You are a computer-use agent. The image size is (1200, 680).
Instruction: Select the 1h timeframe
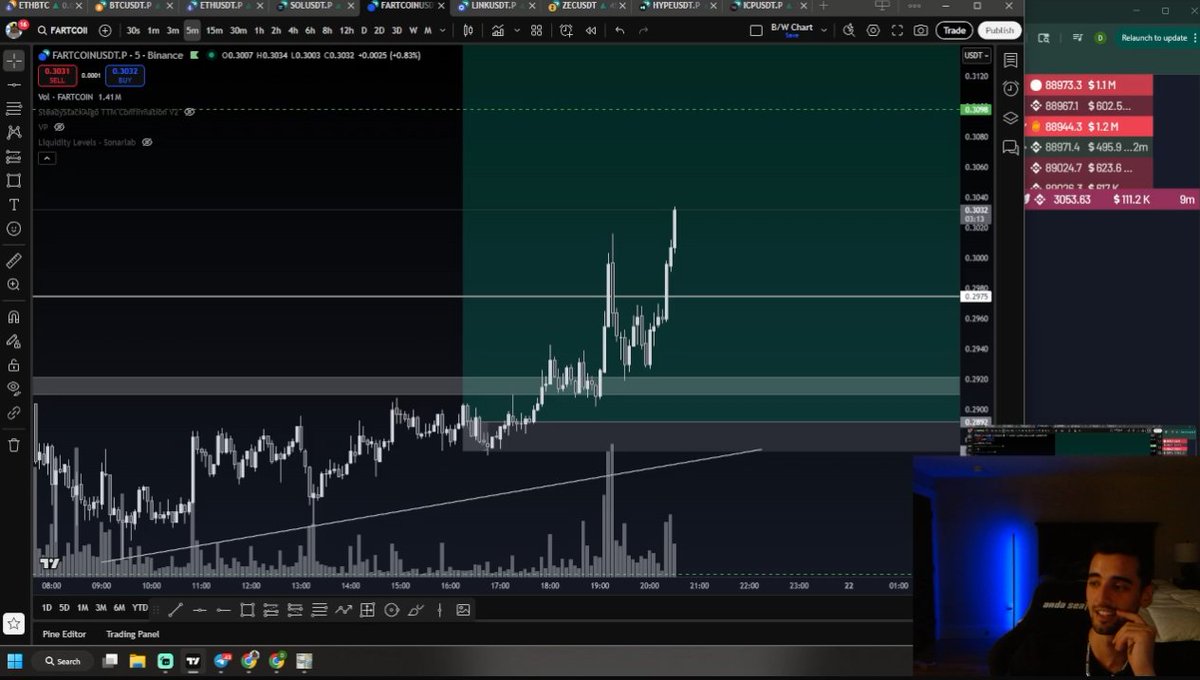coord(260,31)
